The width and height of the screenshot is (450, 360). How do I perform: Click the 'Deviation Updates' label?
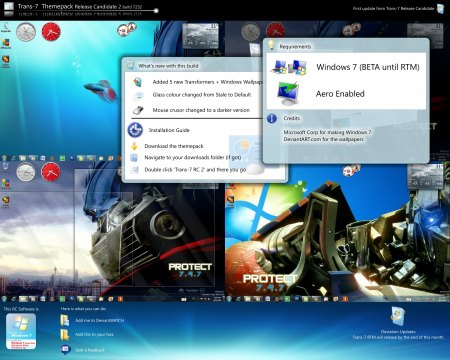click(398, 332)
